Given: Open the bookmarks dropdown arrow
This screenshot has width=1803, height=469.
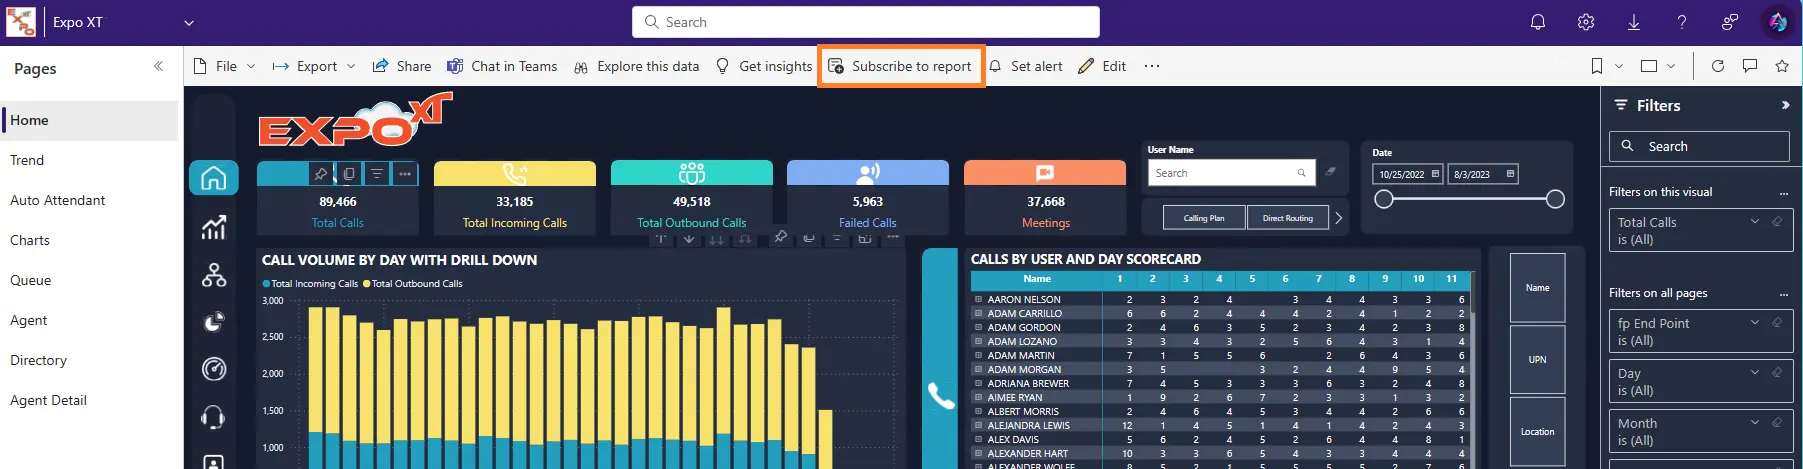Looking at the screenshot, I should 1619,66.
